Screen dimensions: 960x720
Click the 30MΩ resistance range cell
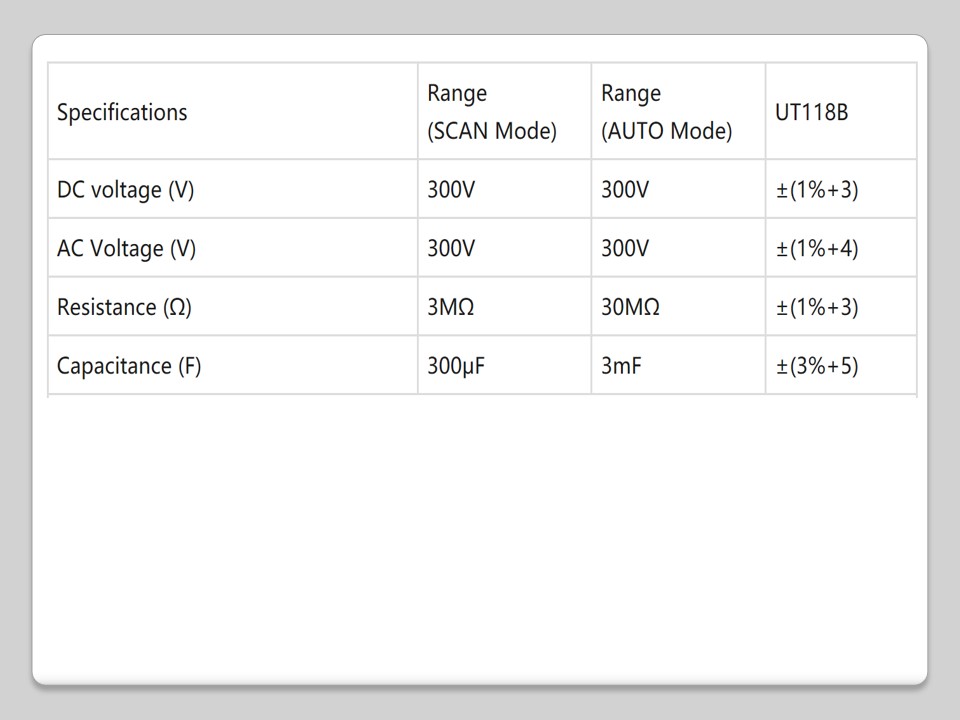coord(630,307)
